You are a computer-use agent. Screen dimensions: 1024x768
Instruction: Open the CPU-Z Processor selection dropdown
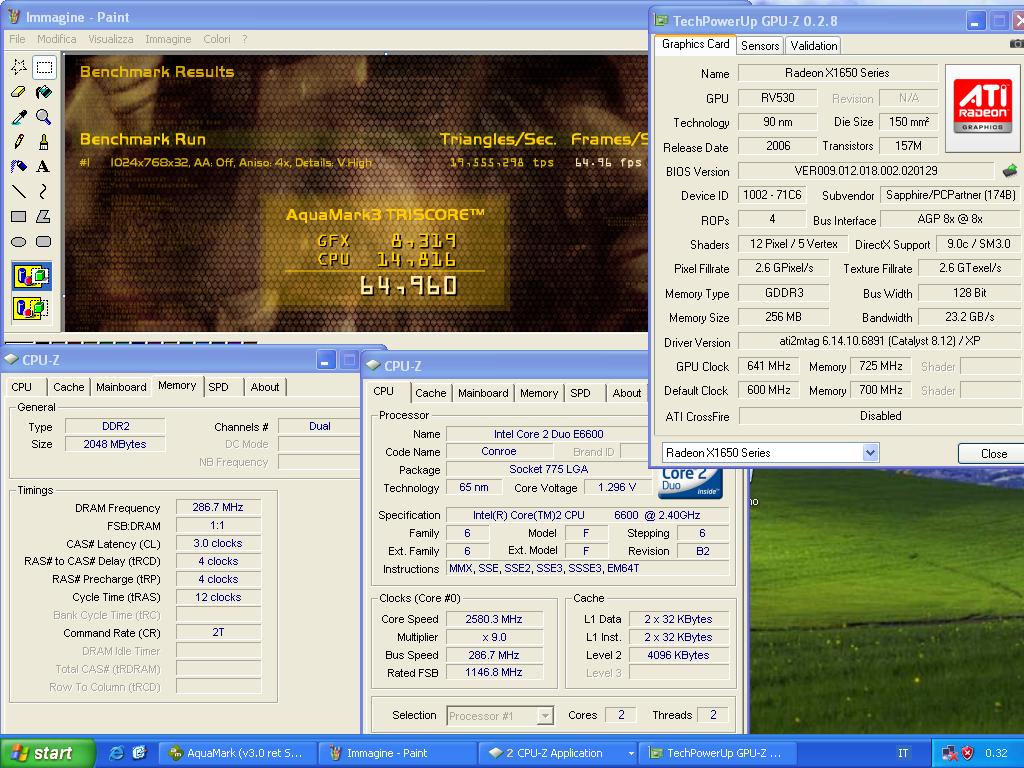point(545,716)
